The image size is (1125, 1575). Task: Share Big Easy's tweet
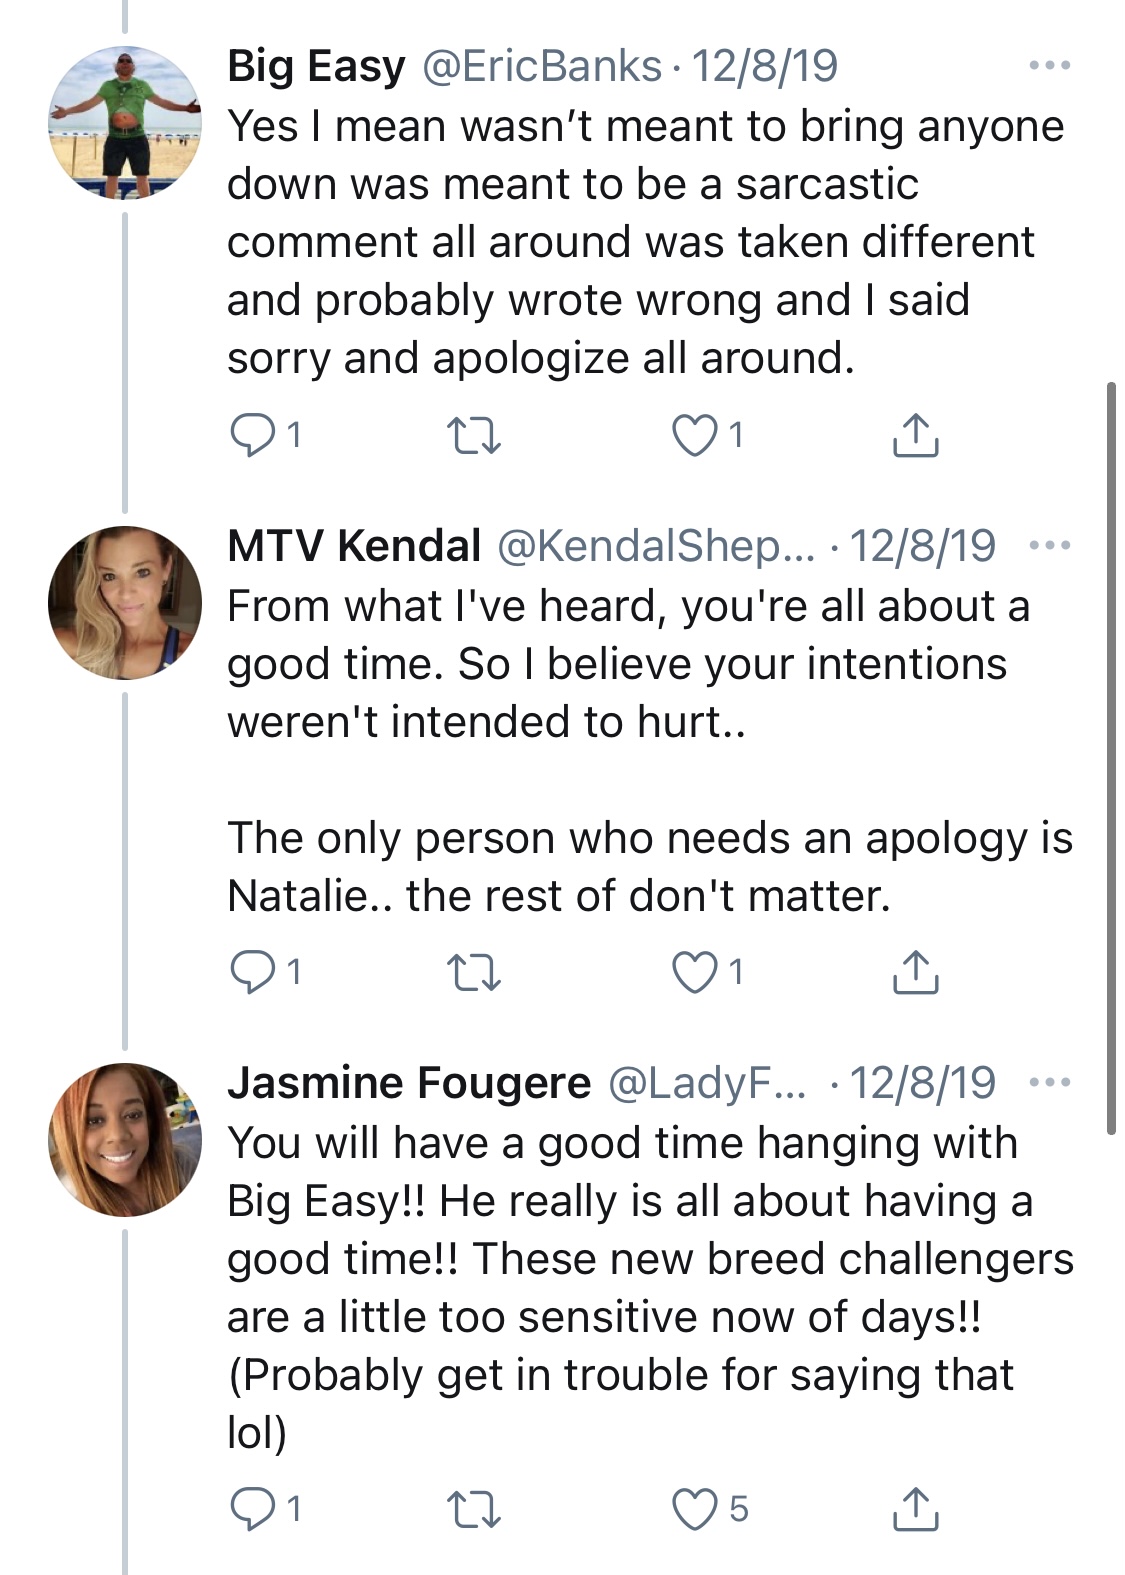click(x=915, y=435)
